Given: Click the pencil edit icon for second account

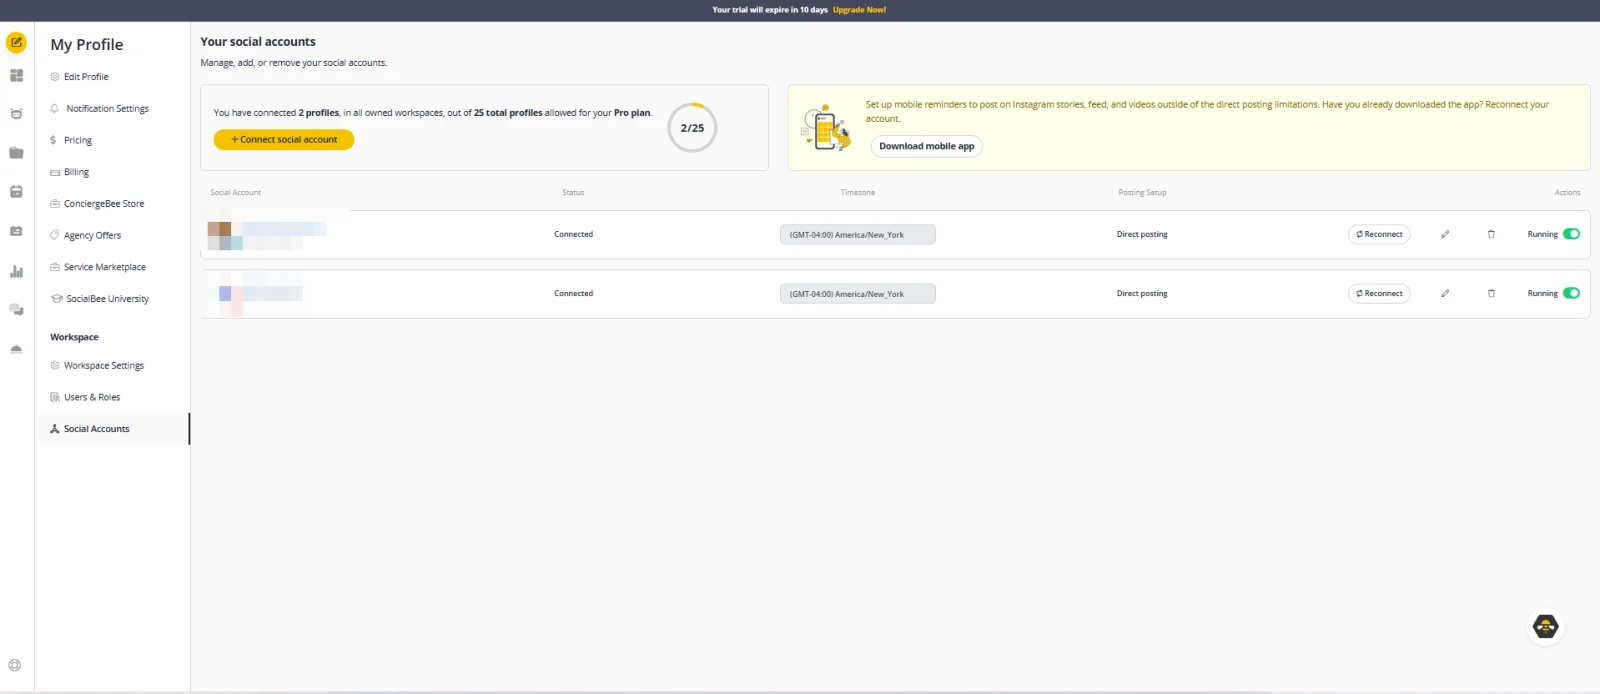Looking at the screenshot, I should coord(1445,293).
